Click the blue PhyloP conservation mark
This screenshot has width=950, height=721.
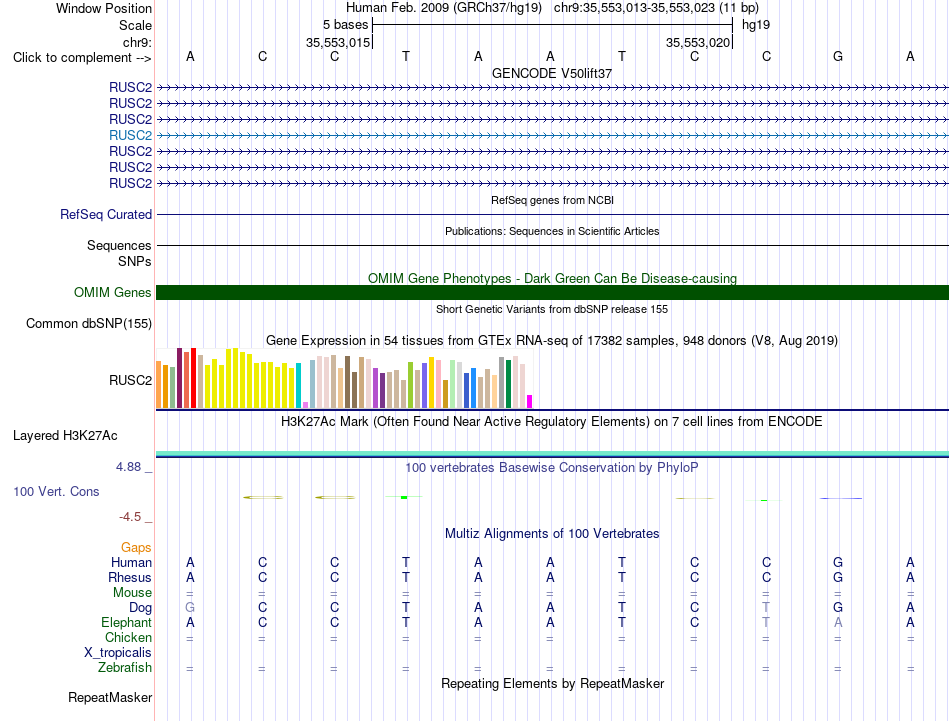point(841,499)
